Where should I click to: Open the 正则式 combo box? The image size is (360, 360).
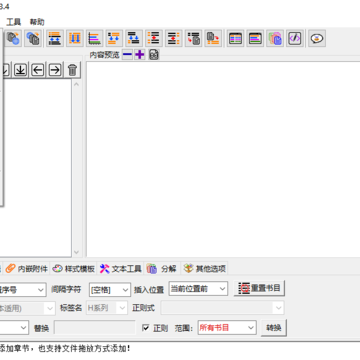coord(223,308)
